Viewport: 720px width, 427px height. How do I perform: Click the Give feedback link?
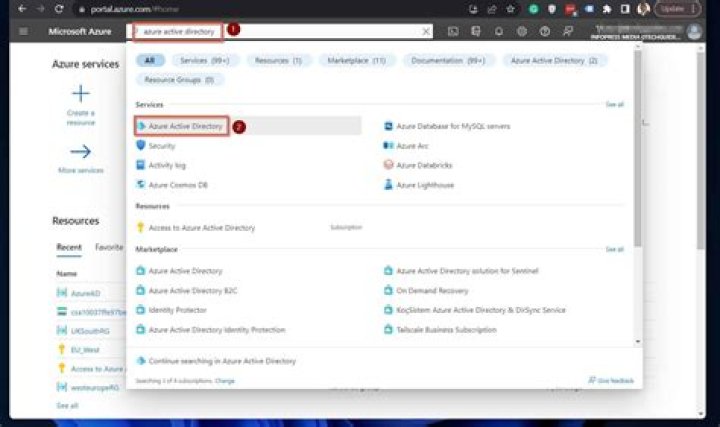(x=610, y=380)
